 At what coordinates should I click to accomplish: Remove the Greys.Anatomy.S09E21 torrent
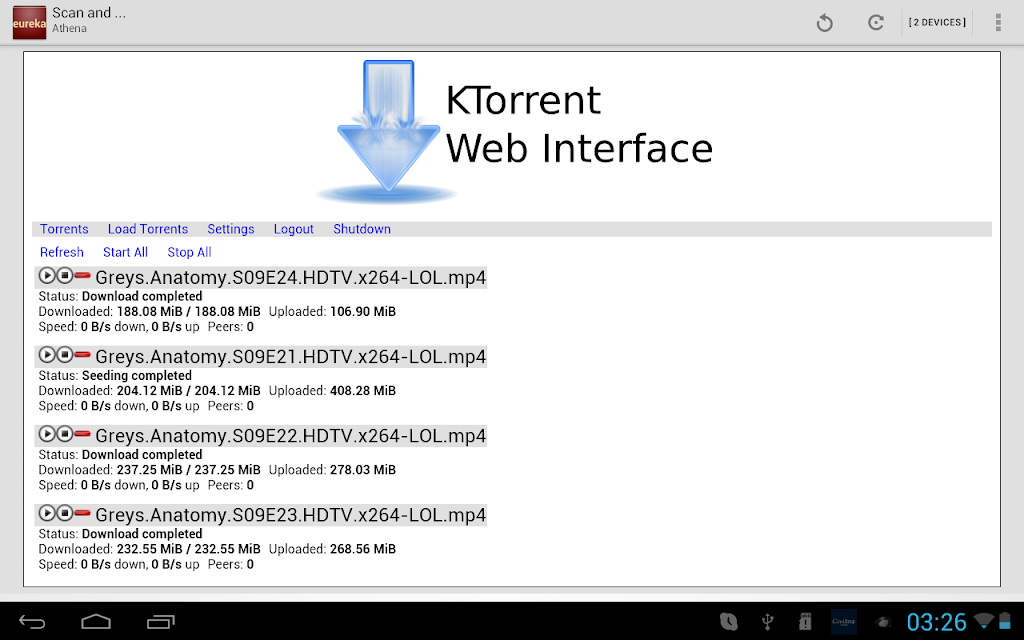point(82,355)
